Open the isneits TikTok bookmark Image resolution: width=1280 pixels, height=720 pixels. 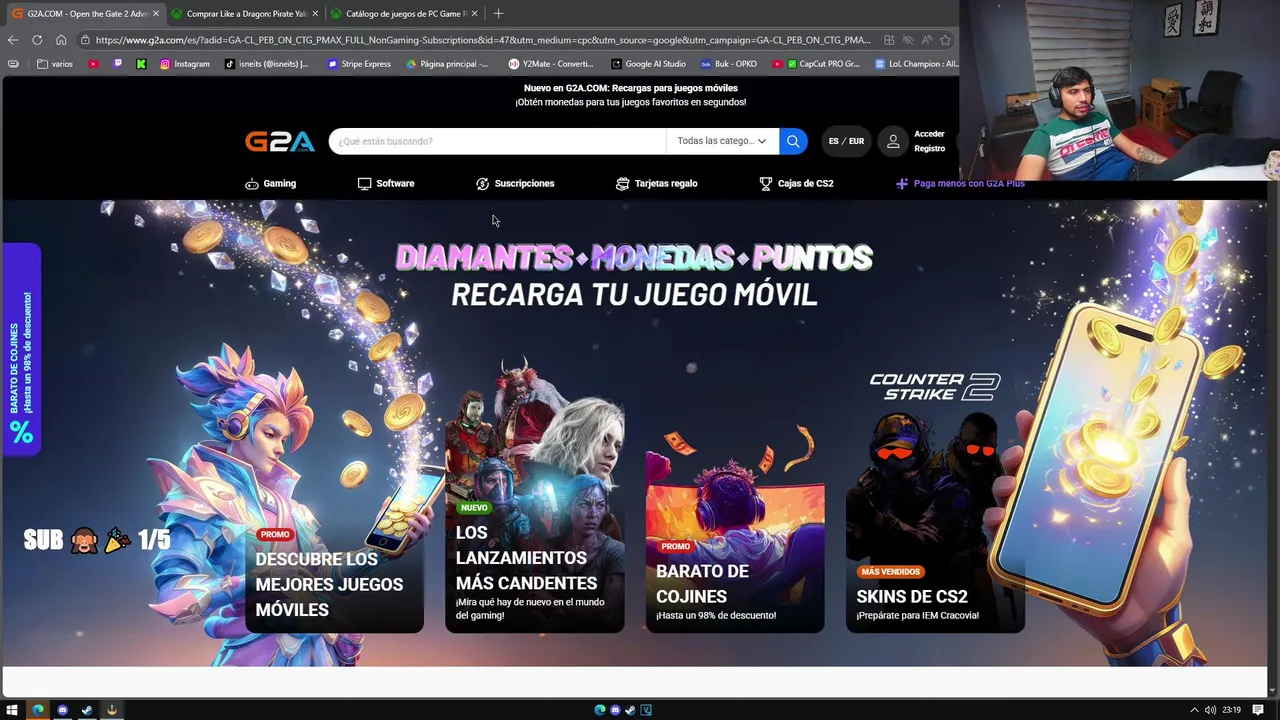tap(266, 64)
